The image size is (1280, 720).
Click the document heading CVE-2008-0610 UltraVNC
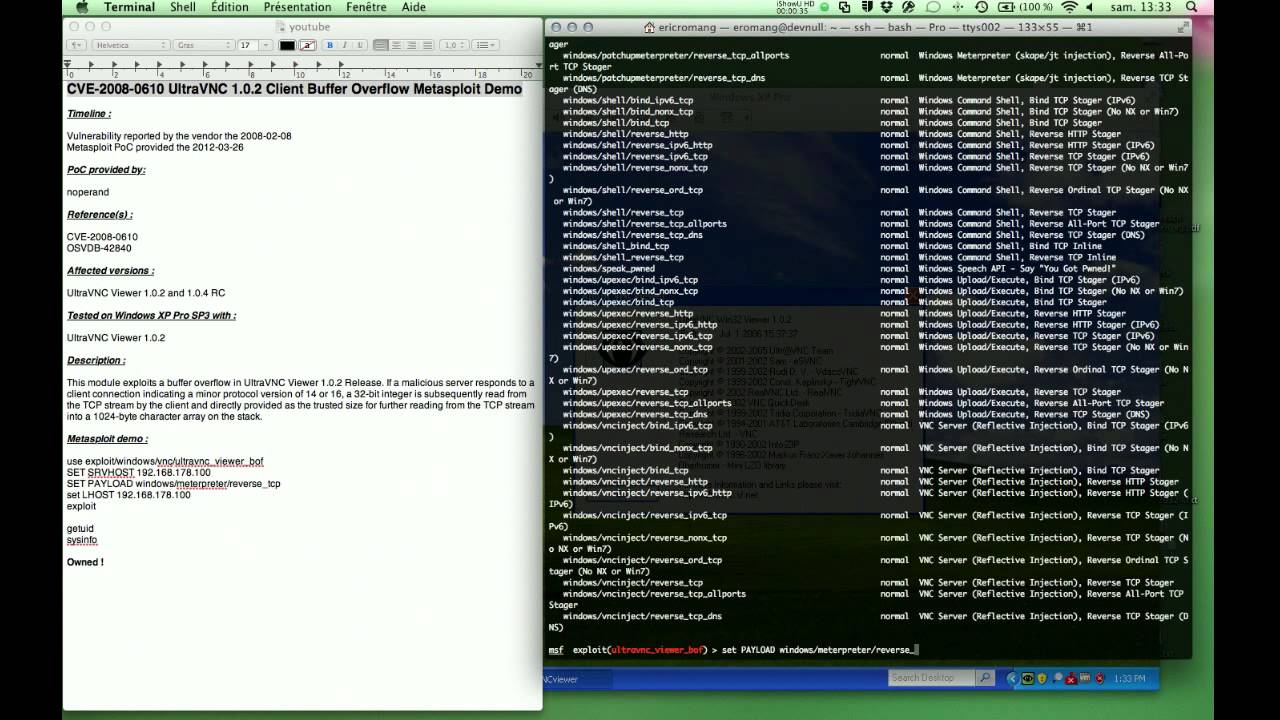pos(294,89)
